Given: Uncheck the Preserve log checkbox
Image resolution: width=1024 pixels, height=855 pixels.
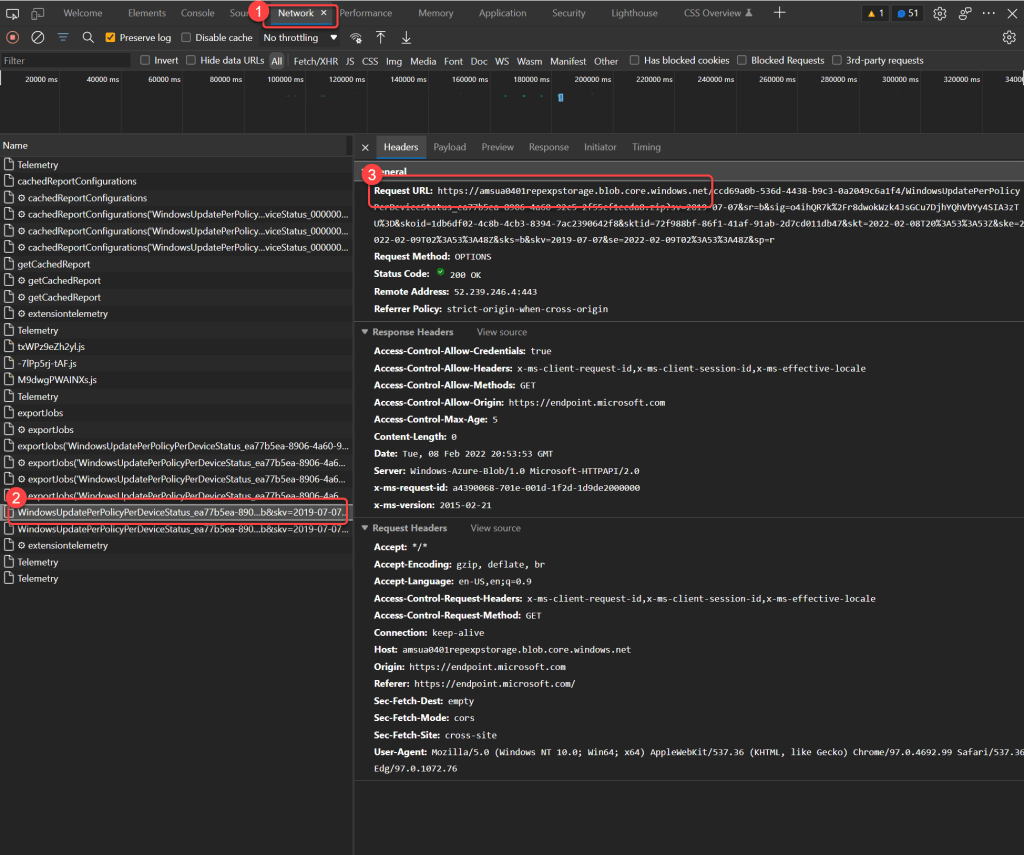Looking at the screenshot, I should (x=111, y=37).
